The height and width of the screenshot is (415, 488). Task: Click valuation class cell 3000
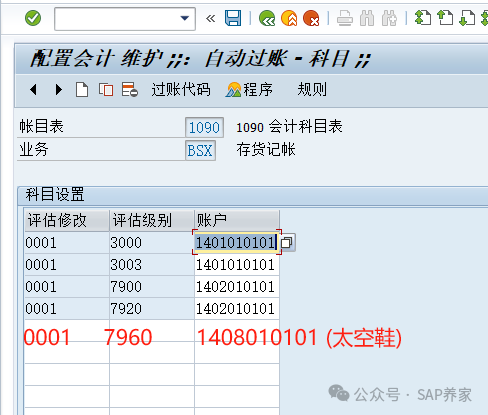point(152,242)
